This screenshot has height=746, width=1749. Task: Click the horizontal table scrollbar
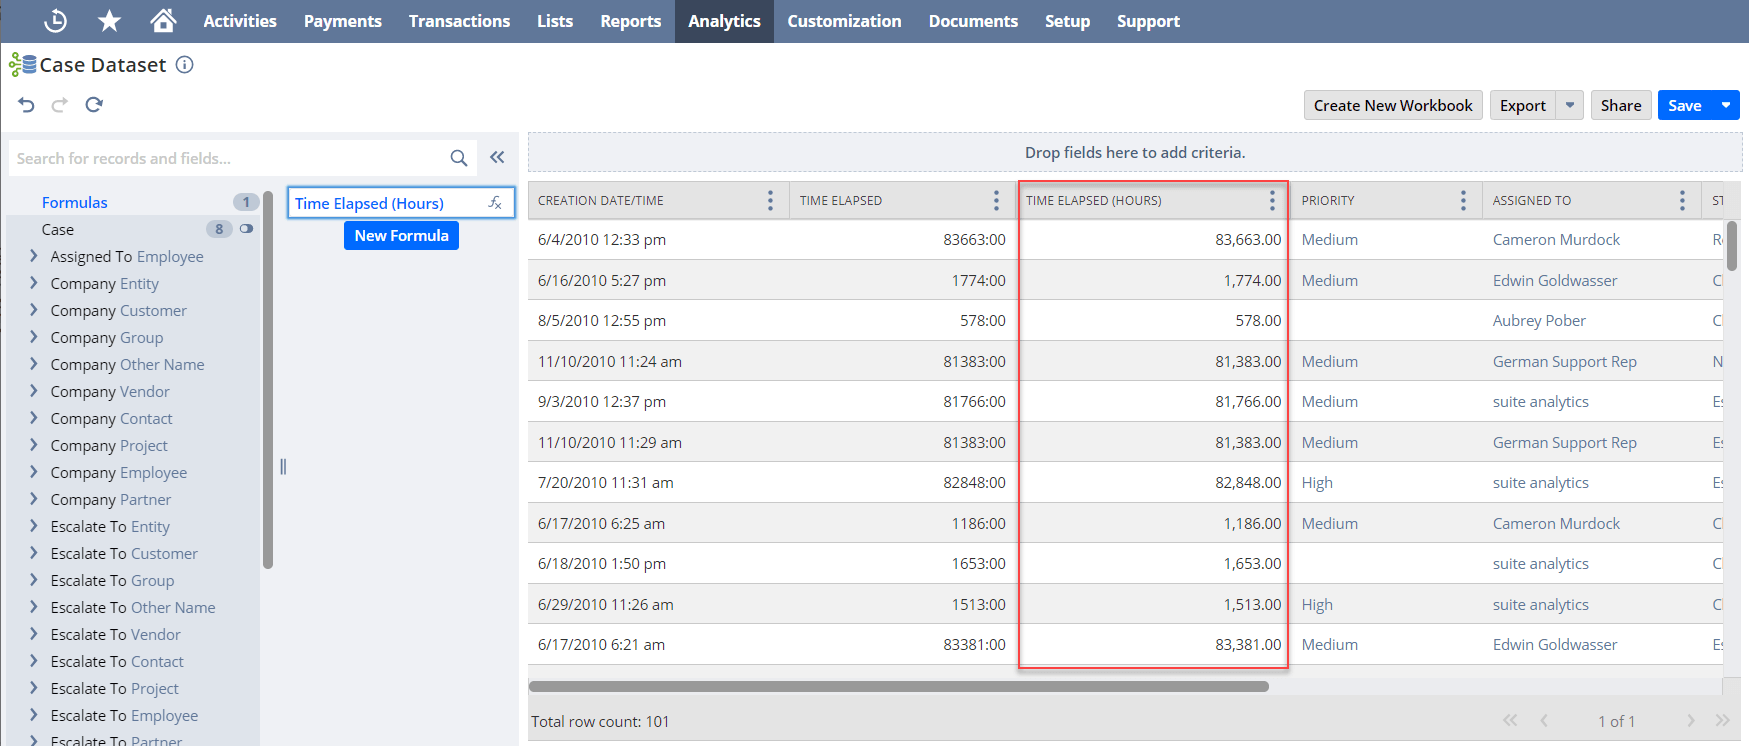[898, 686]
